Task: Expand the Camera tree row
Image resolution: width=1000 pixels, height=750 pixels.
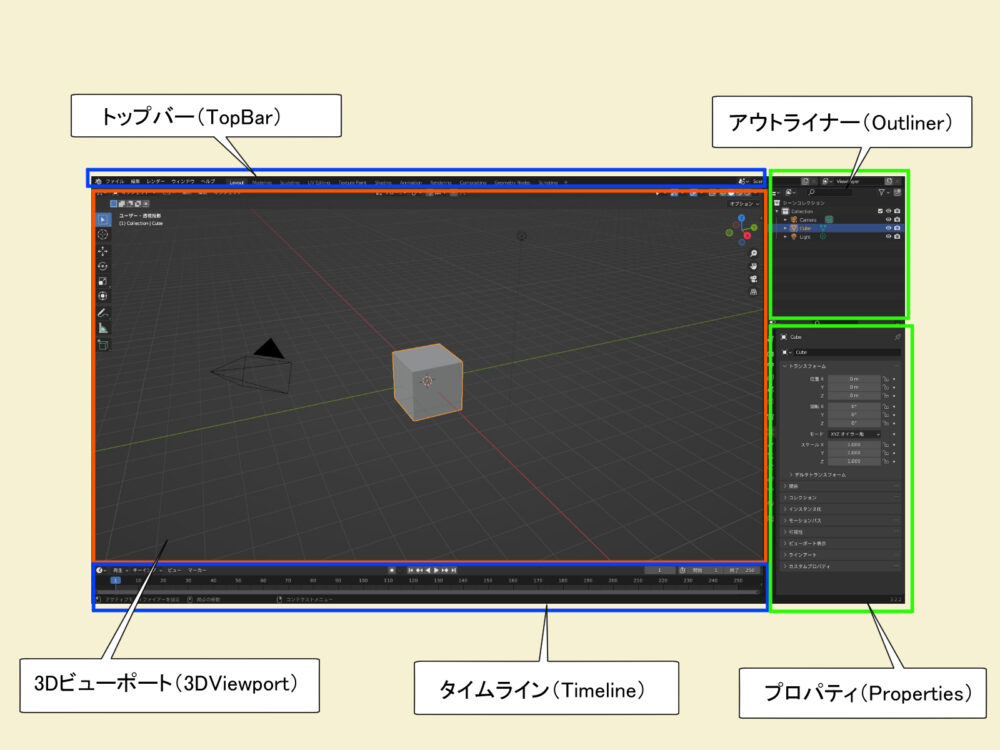Action: [x=785, y=219]
